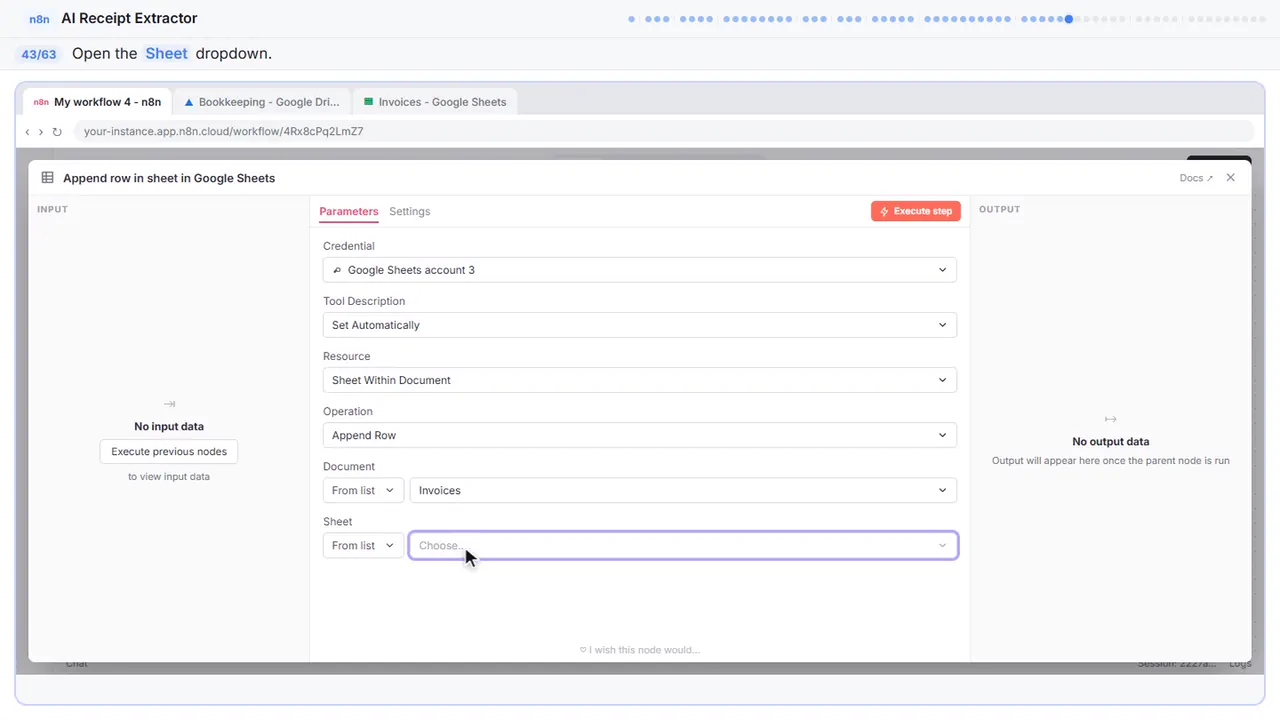This screenshot has height=720, width=1280.
Task: Click the Execute step button
Action: click(x=916, y=211)
